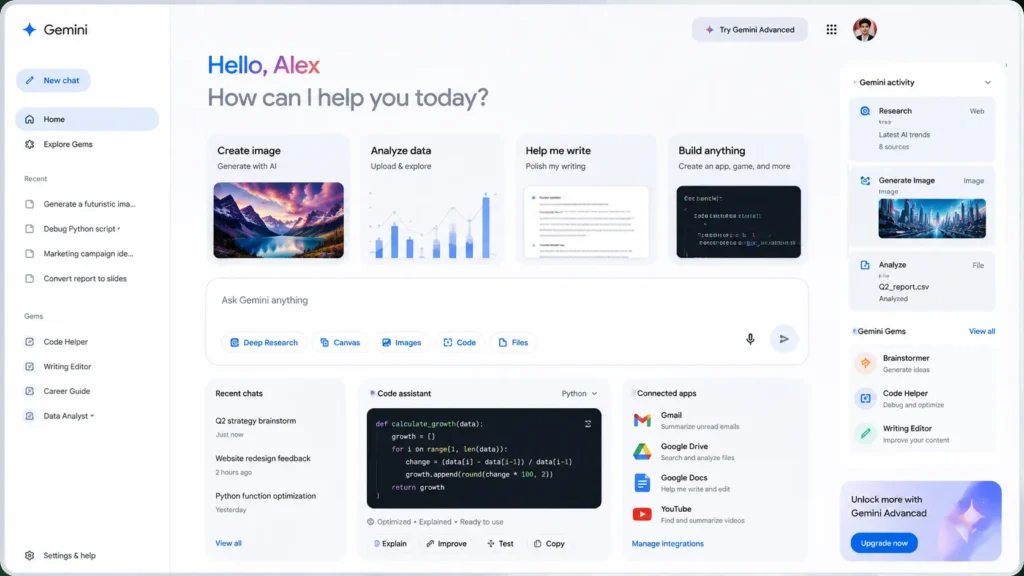
Task: Open Python function optimization chat
Action: coord(265,496)
